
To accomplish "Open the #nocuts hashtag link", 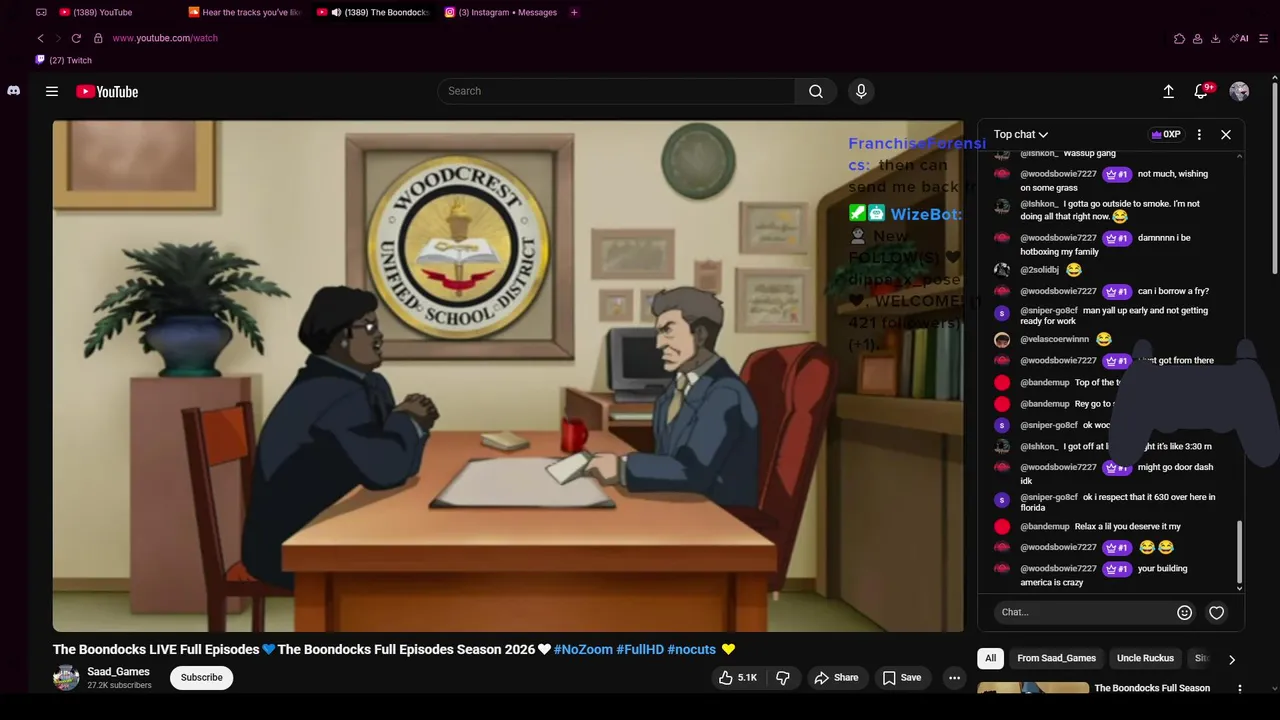I will pyautogui.click(x=692, y=649).
